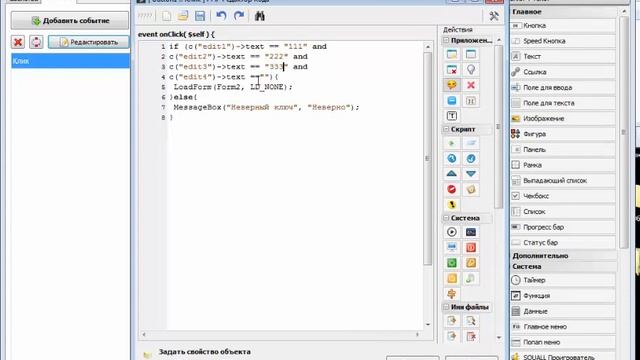Click the green arrow icon in Скрипт group
The image size is (640, 360).
(452, 143)
